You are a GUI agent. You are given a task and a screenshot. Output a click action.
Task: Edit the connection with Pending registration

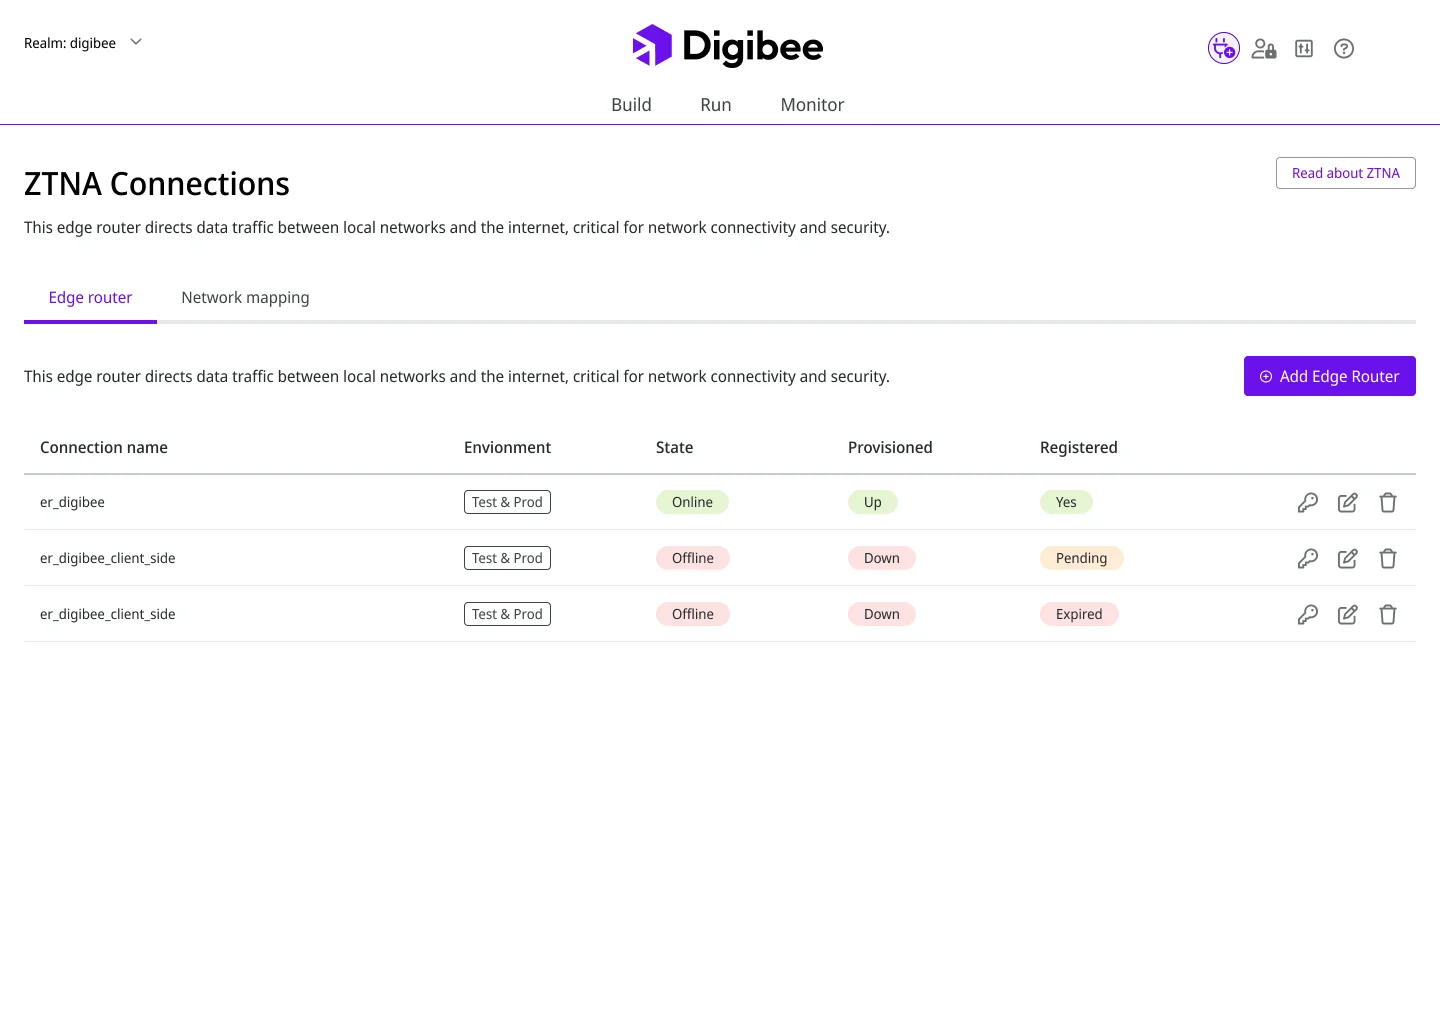[1348, 558]
